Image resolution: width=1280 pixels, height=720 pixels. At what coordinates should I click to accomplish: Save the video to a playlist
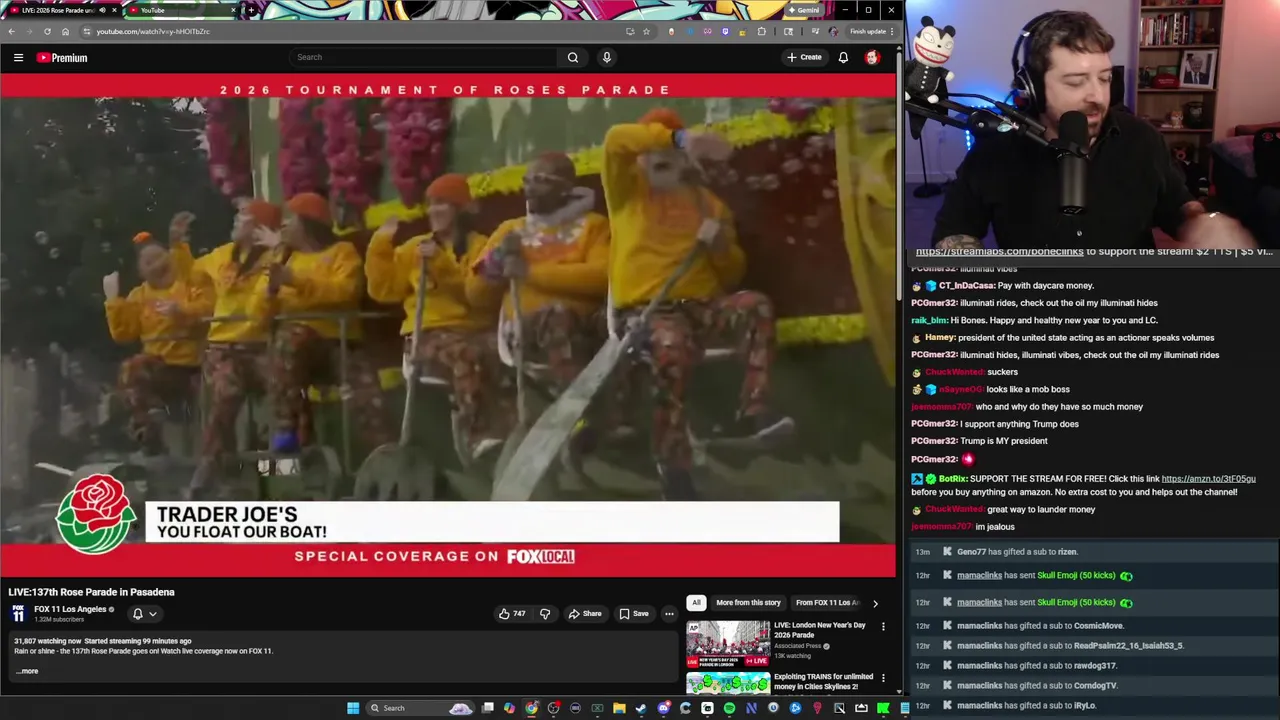coord(634,613)
